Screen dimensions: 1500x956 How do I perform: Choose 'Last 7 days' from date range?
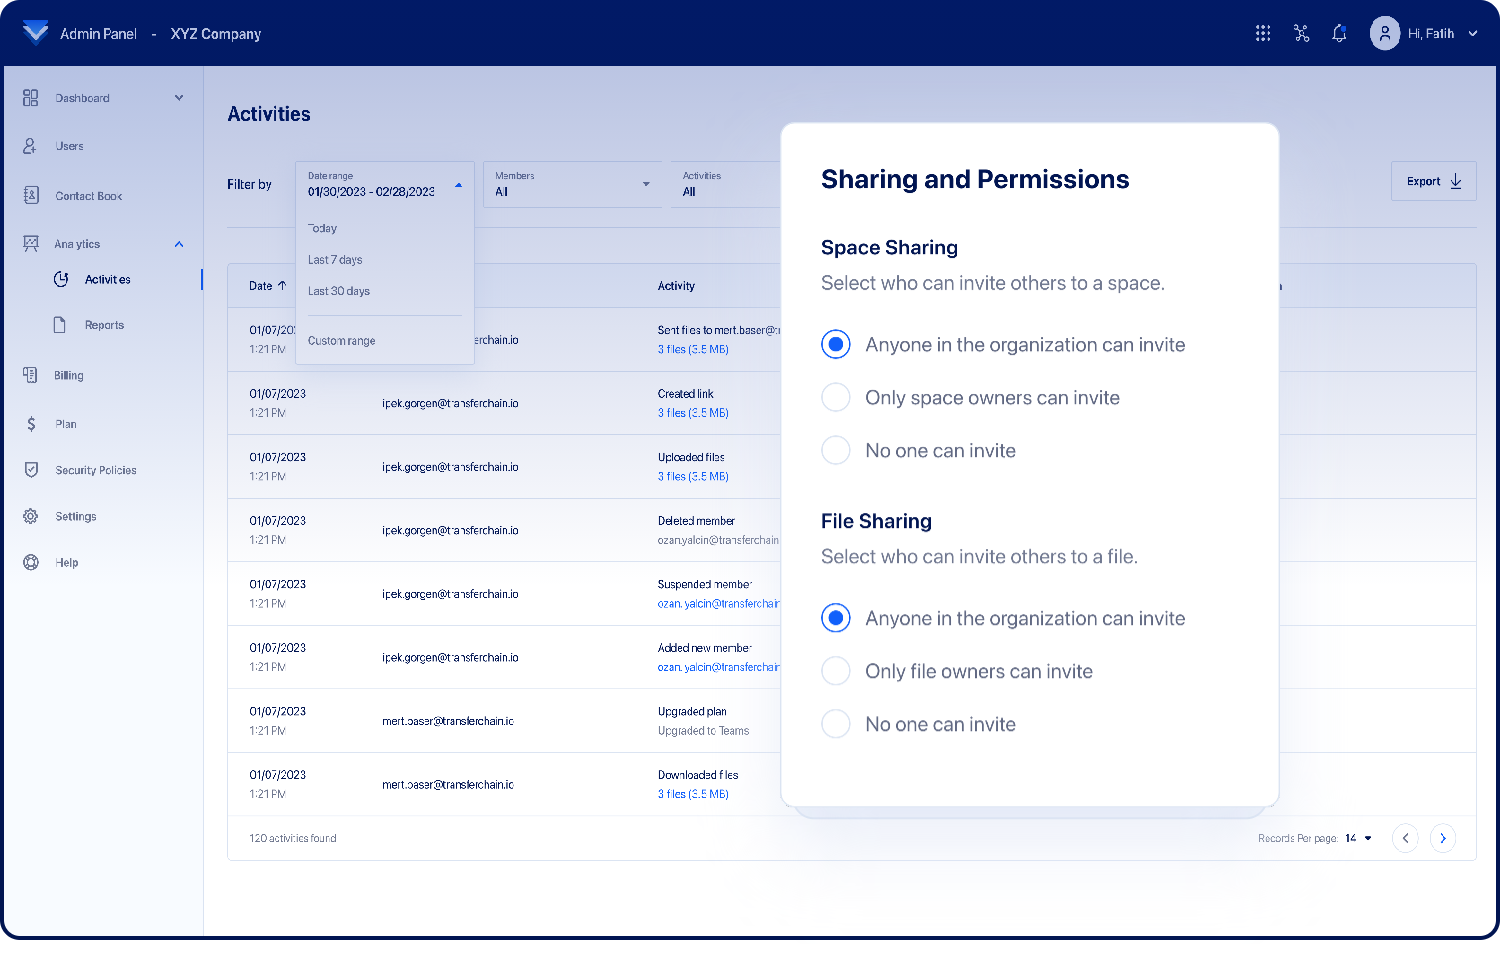point(335,260)
